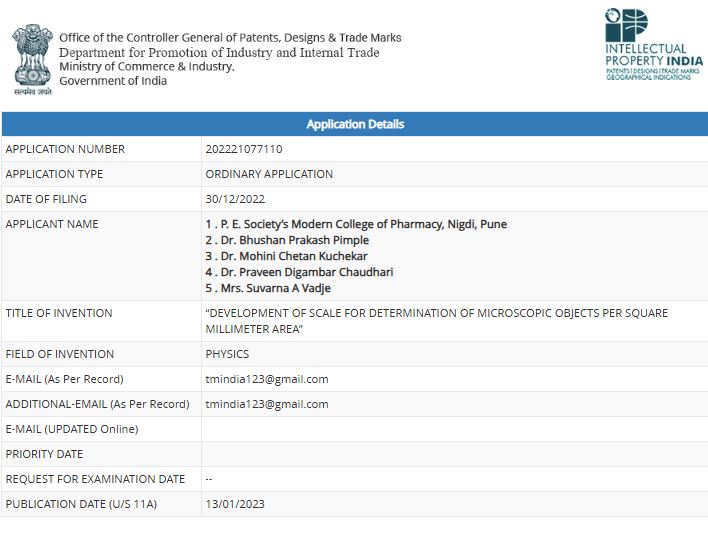Click the publication date 13/01/2023

tap(235, 504)
